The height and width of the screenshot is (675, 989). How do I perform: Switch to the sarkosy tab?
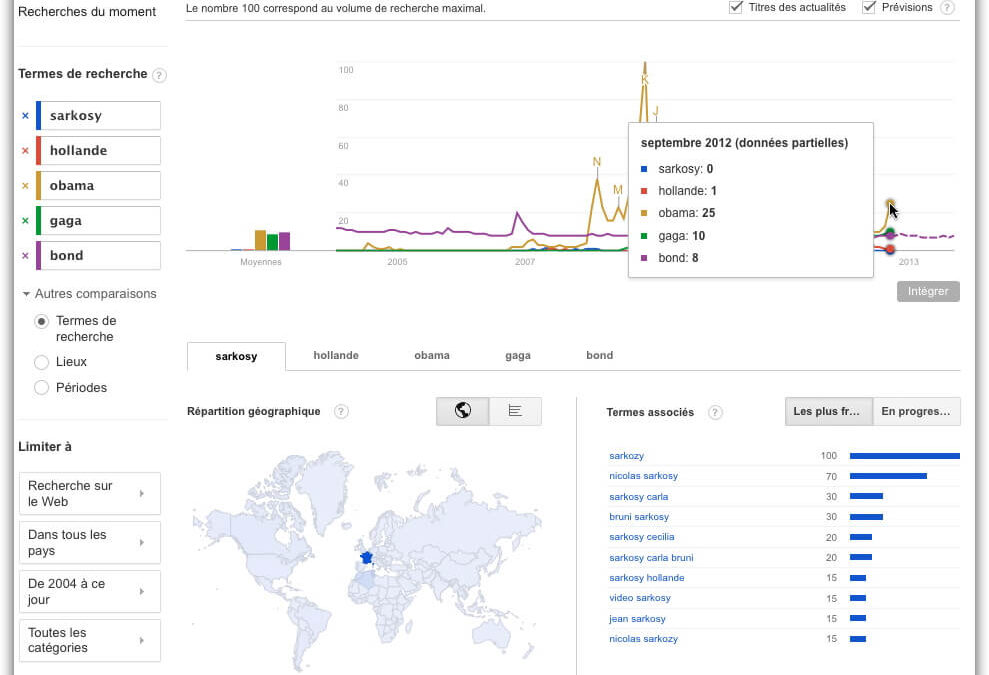237,356
